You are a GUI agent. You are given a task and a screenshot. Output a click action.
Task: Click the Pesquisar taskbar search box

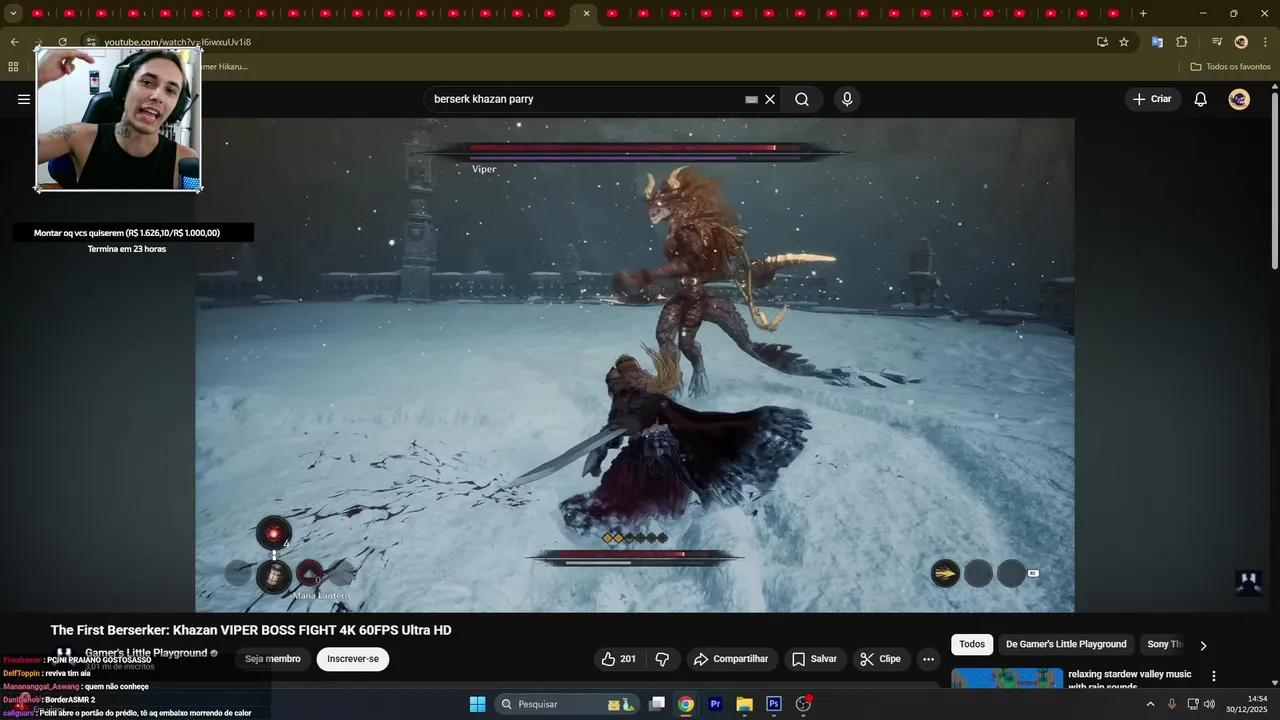click(567, 704)
